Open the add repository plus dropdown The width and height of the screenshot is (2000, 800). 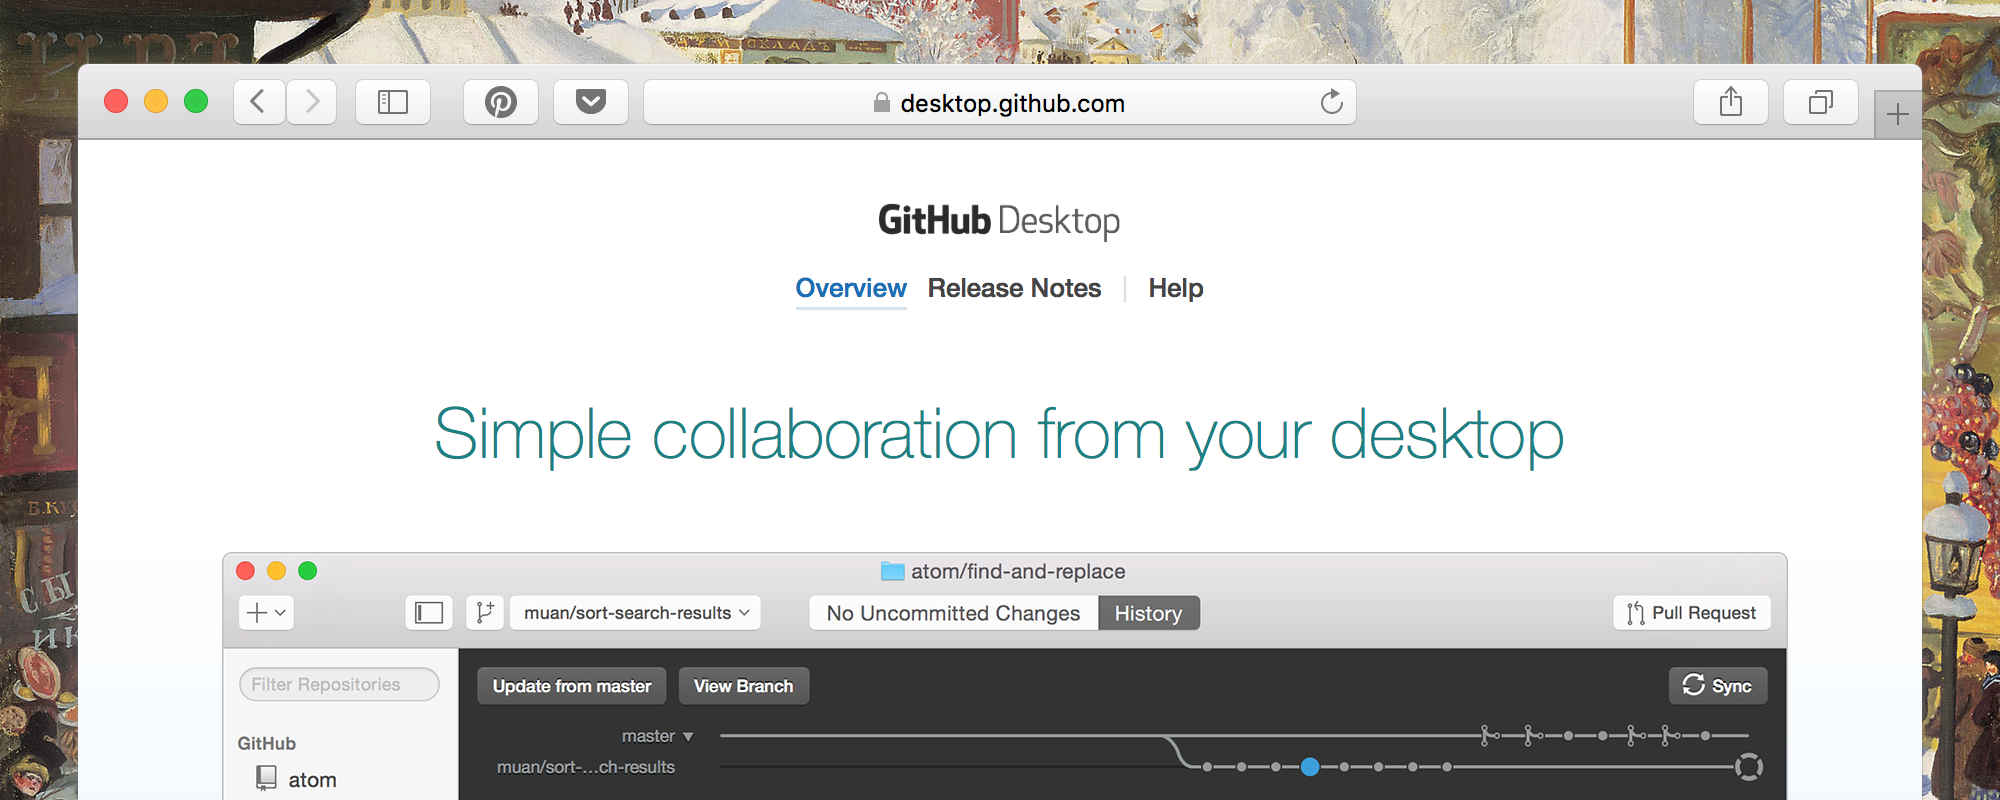click(266, 613)
